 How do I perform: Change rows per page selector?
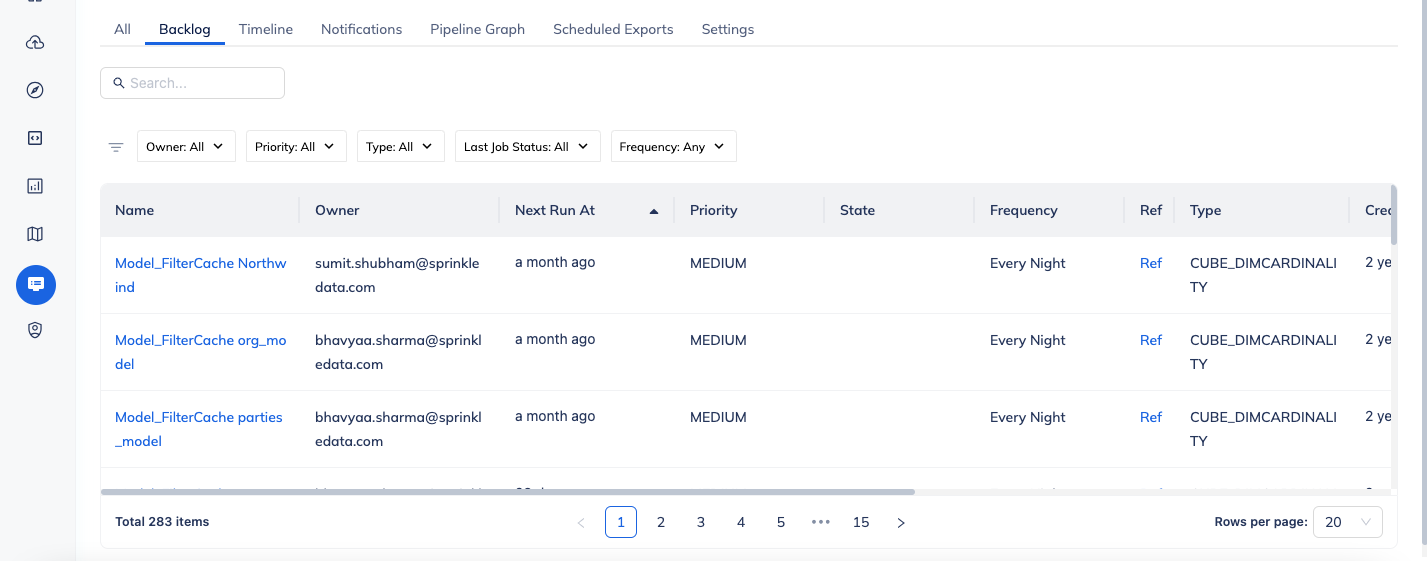pos(1348,522)
